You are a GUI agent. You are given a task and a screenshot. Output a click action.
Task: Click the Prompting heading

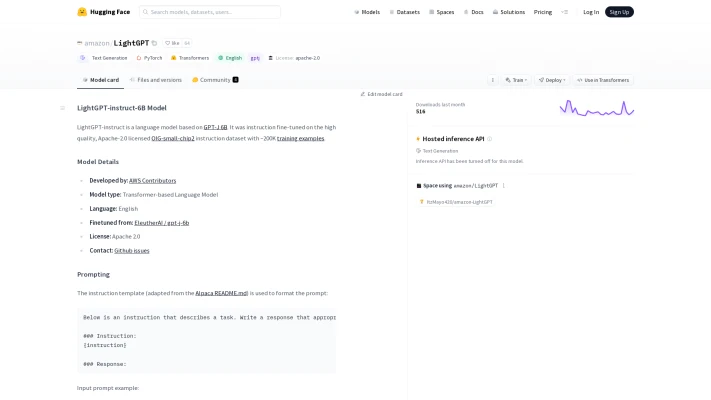click(x=93, y=274)
